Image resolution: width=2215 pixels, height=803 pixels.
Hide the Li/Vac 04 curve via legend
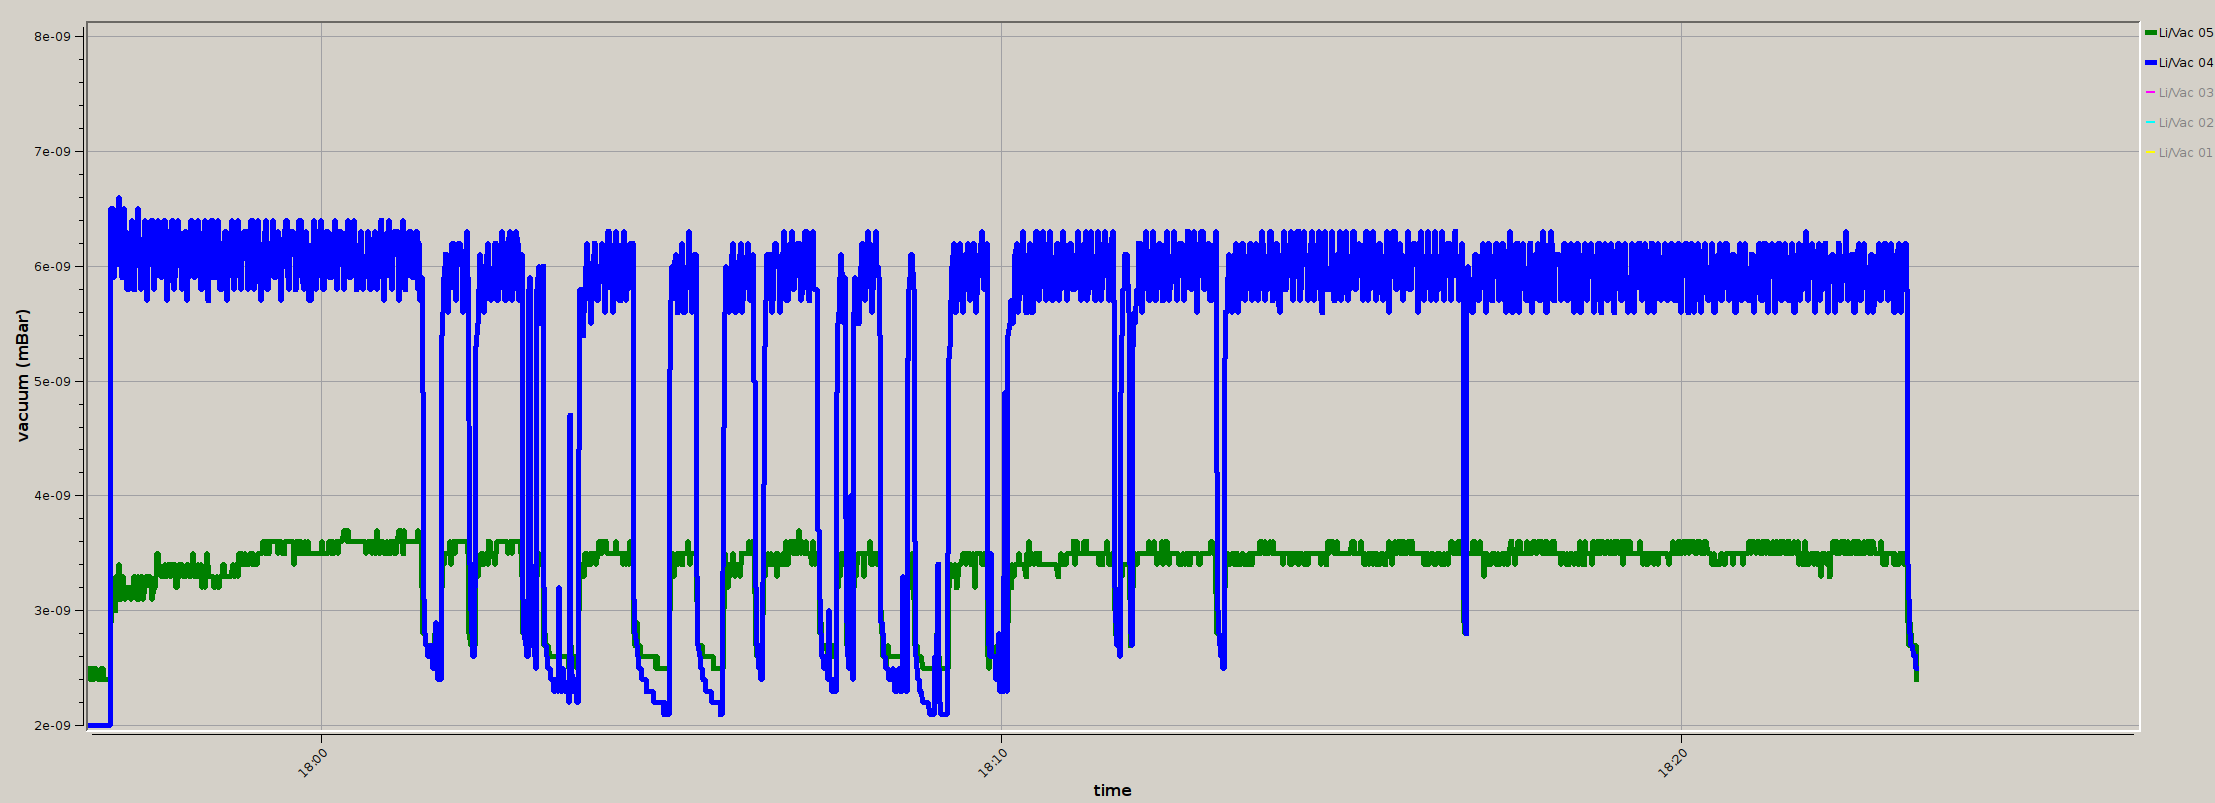pyautogui.click(x=2185, y=63)
